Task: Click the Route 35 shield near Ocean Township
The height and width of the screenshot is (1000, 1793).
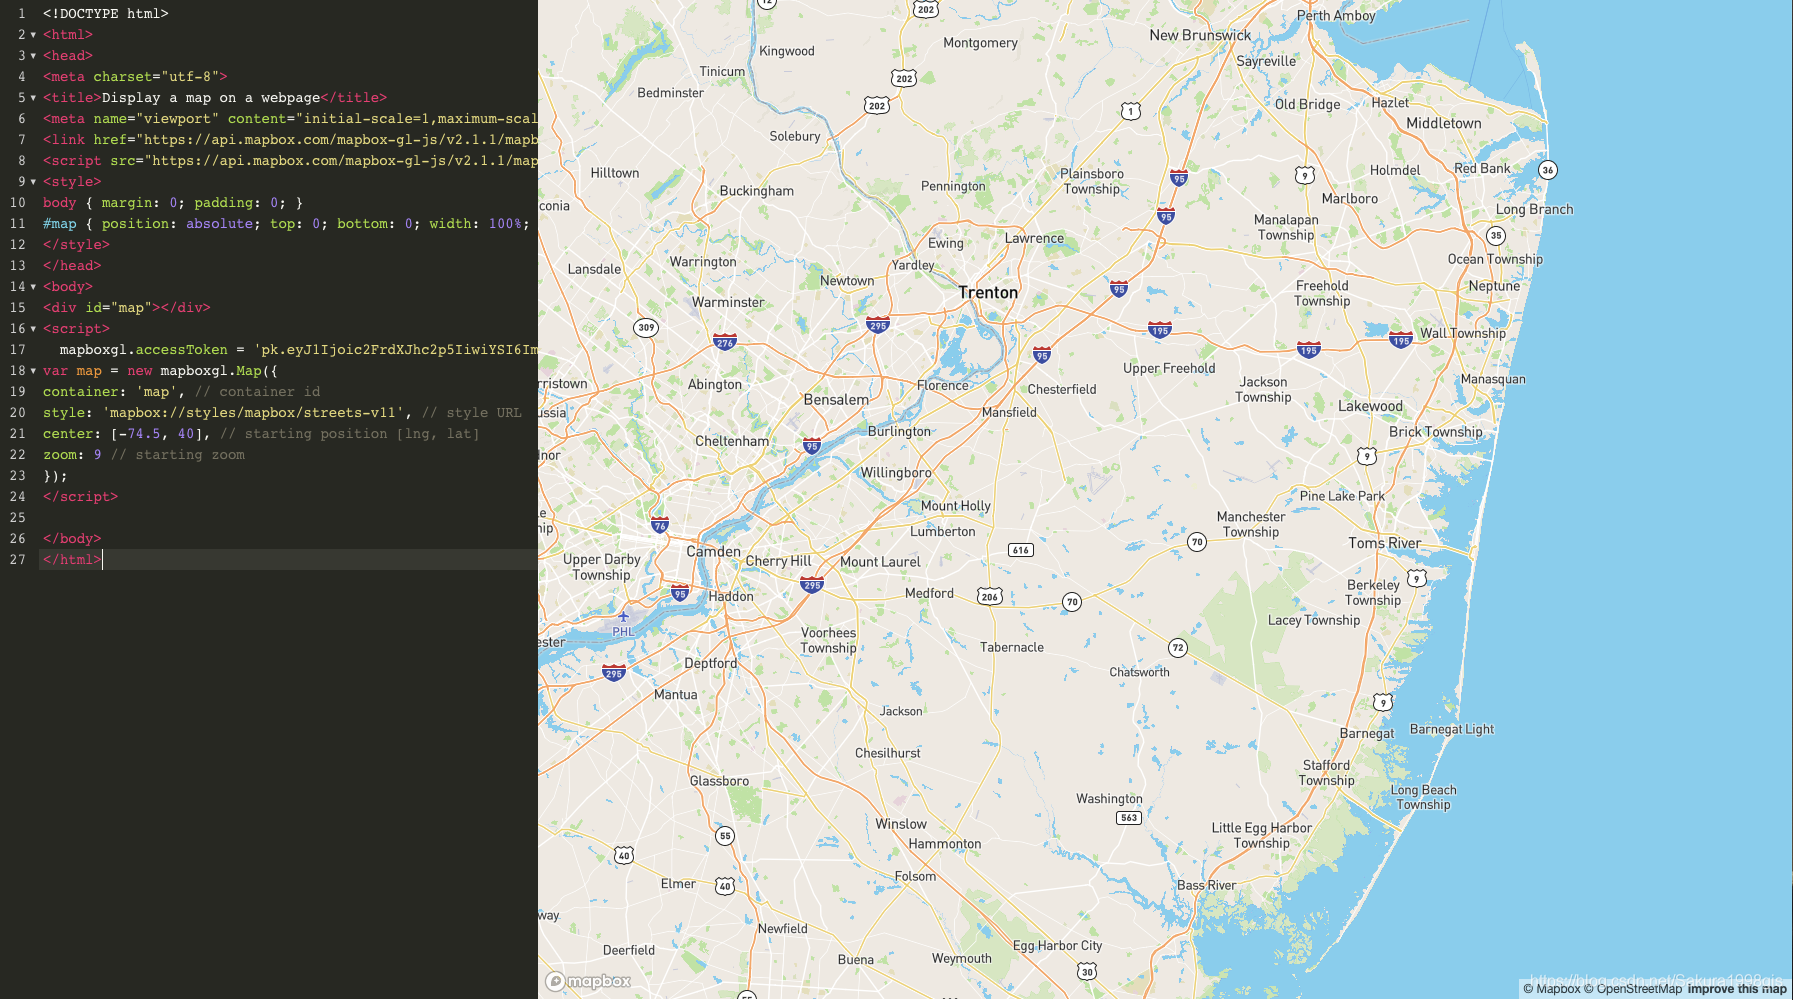Action: pos(1496,236)
